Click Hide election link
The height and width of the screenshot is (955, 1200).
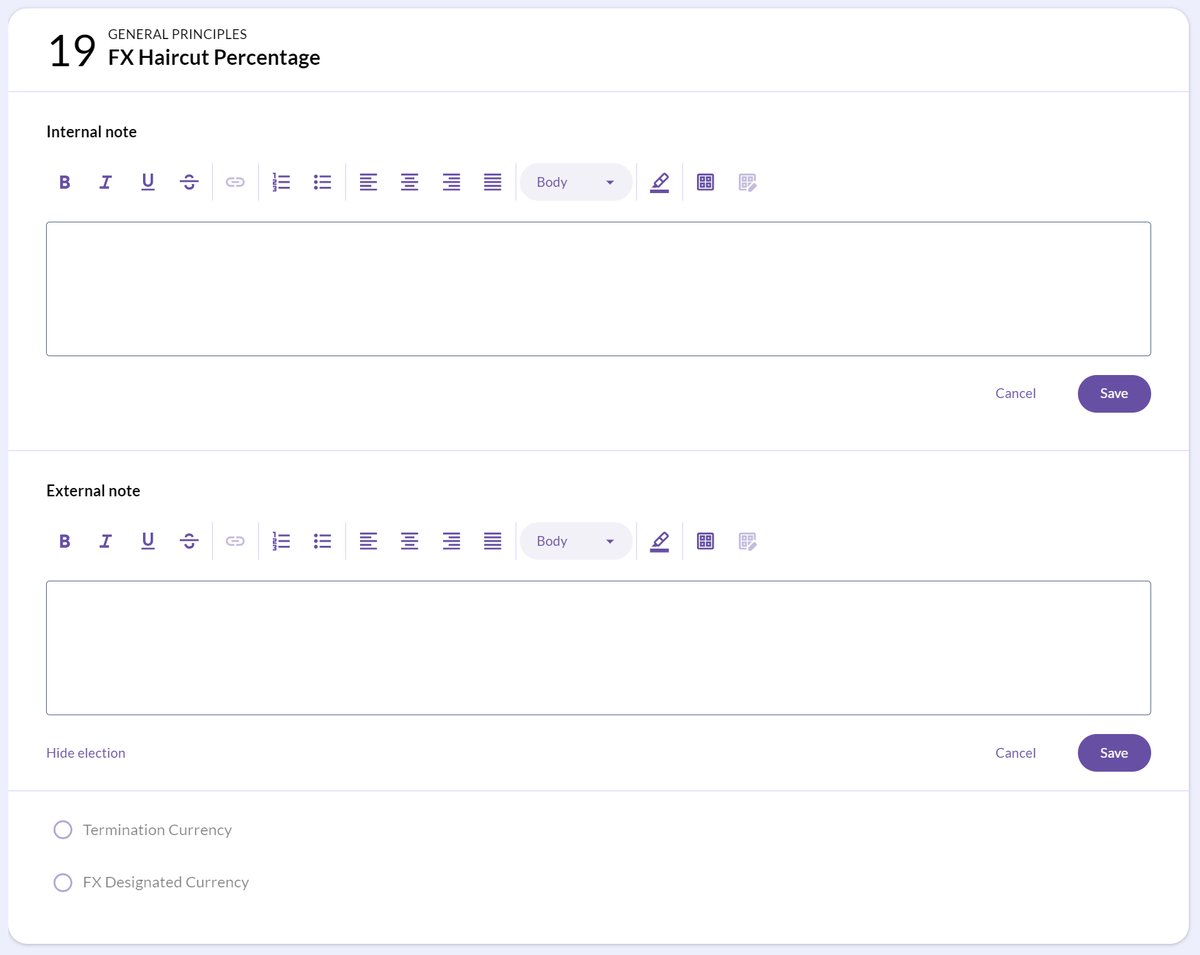click(x=86, y=753)
